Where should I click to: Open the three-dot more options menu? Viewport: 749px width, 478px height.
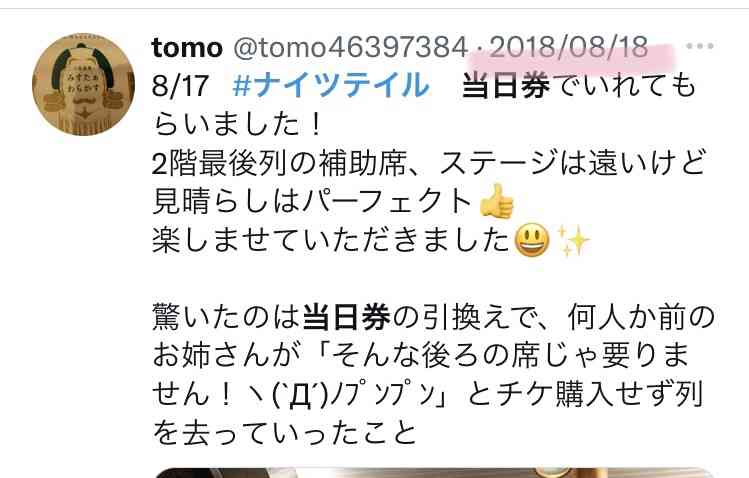[700, 46]
